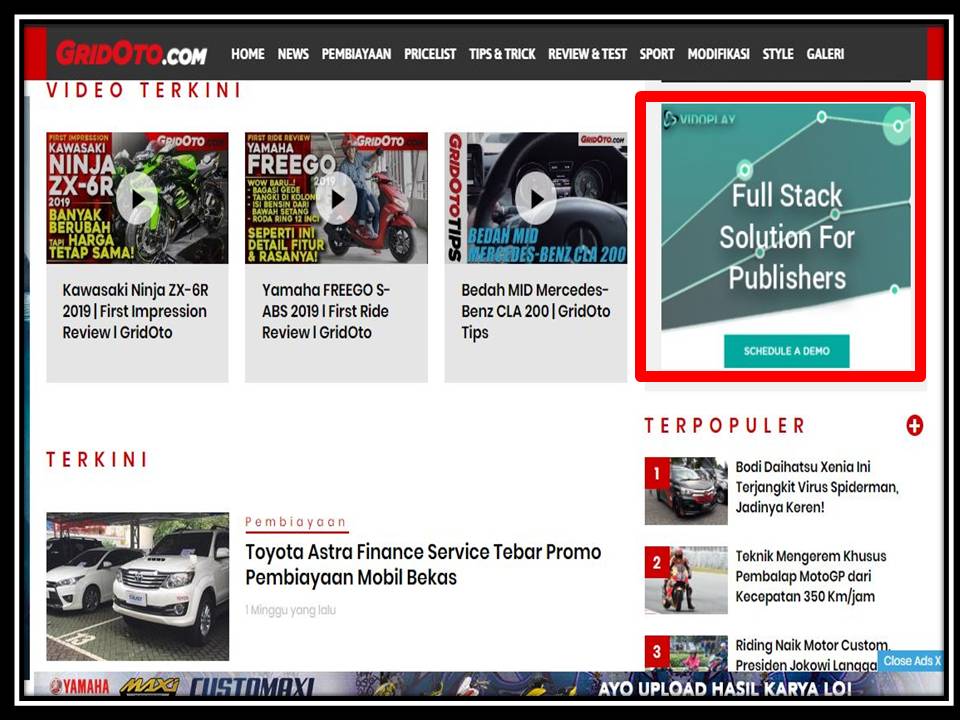This screenshot has width=960, height=720.
Task: Open Riding Naik Motor Custom article
Action: click(812, 655)
